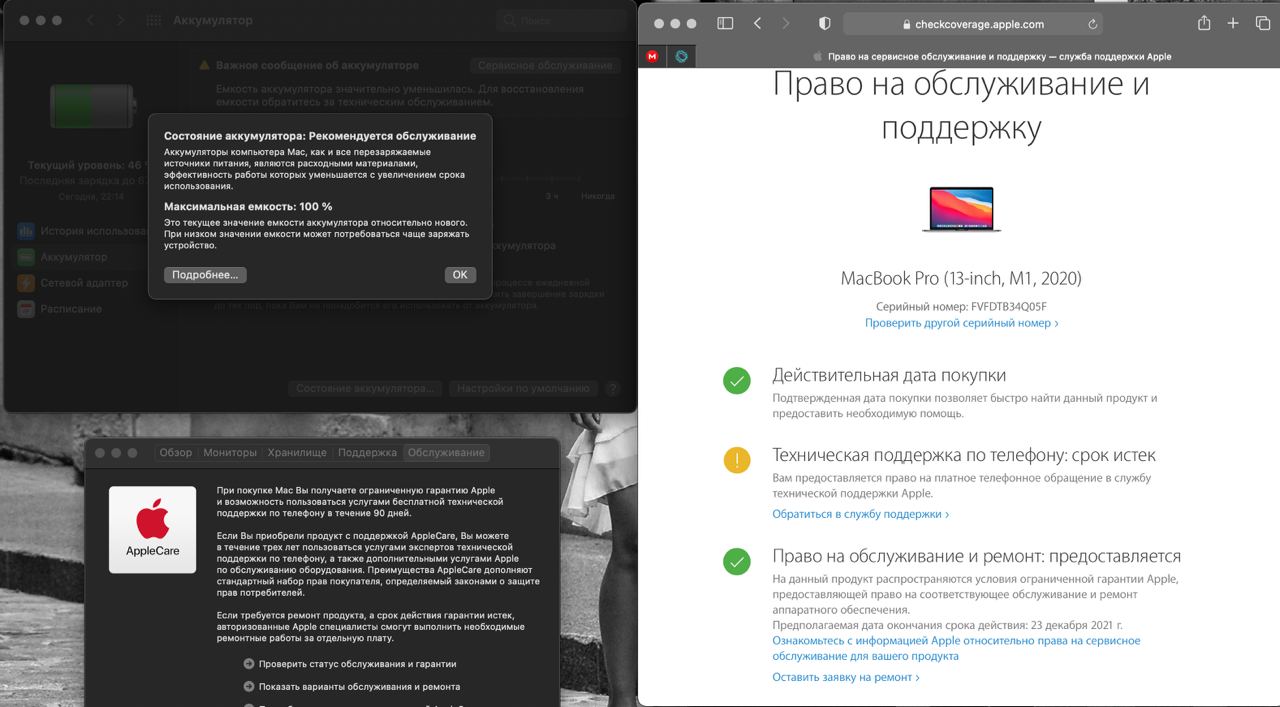Viewport: 1280px width, 707px height.
Task: Open link about Apple service rights information
Action: tap(956, 648)
